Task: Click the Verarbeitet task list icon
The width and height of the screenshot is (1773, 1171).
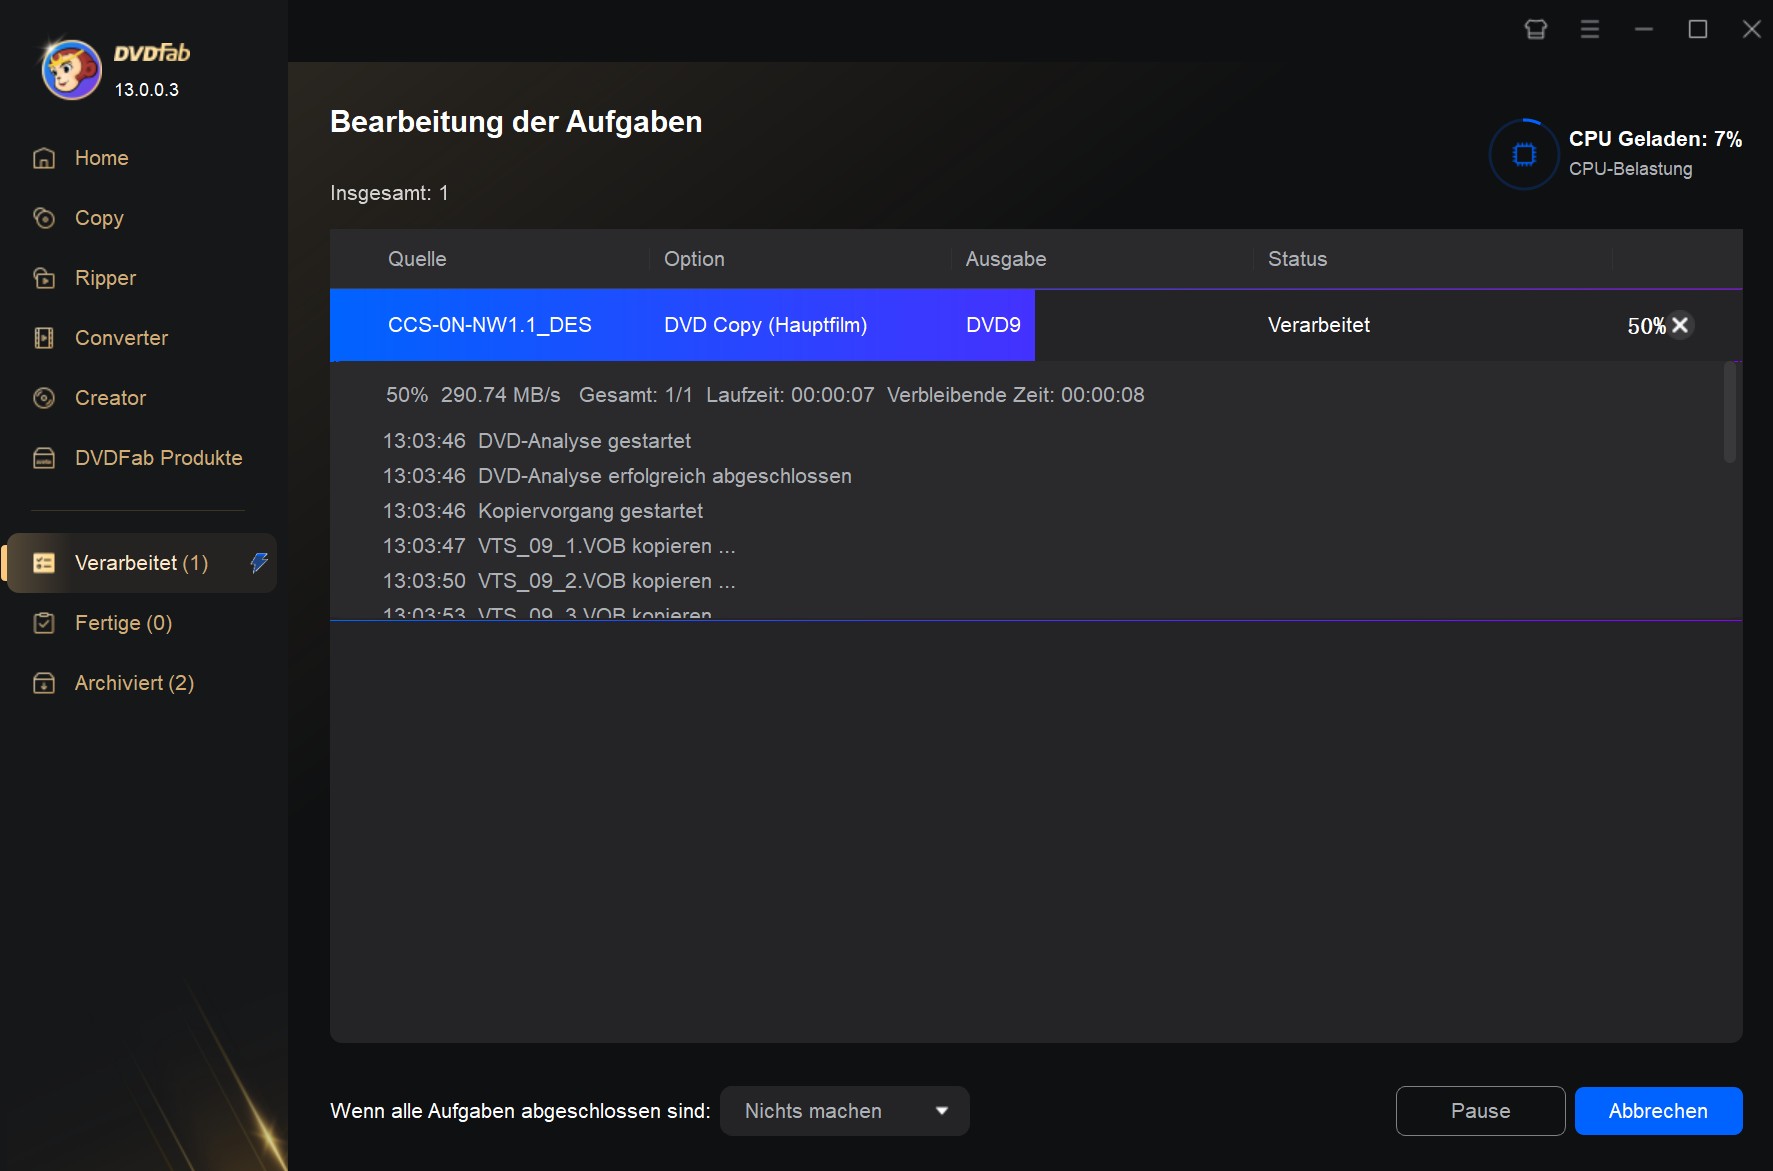Action: 44,563
